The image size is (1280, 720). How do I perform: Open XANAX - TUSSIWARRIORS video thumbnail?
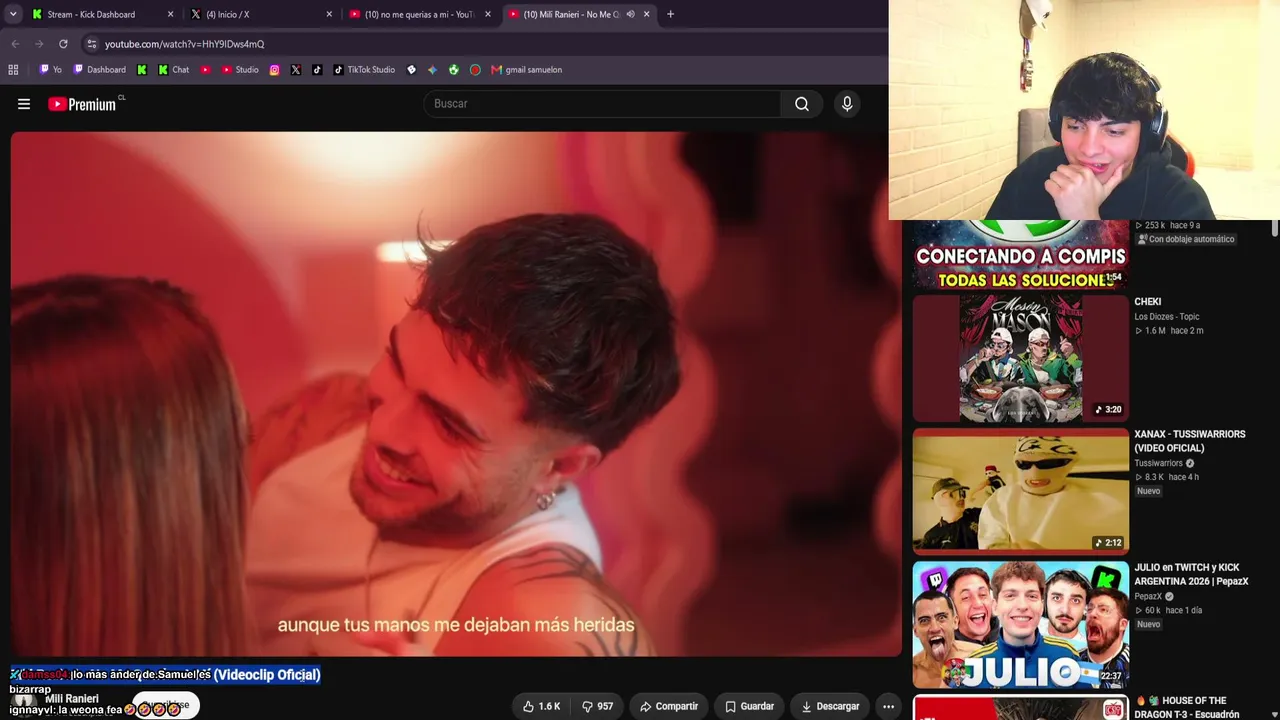tap(1020, 491)
